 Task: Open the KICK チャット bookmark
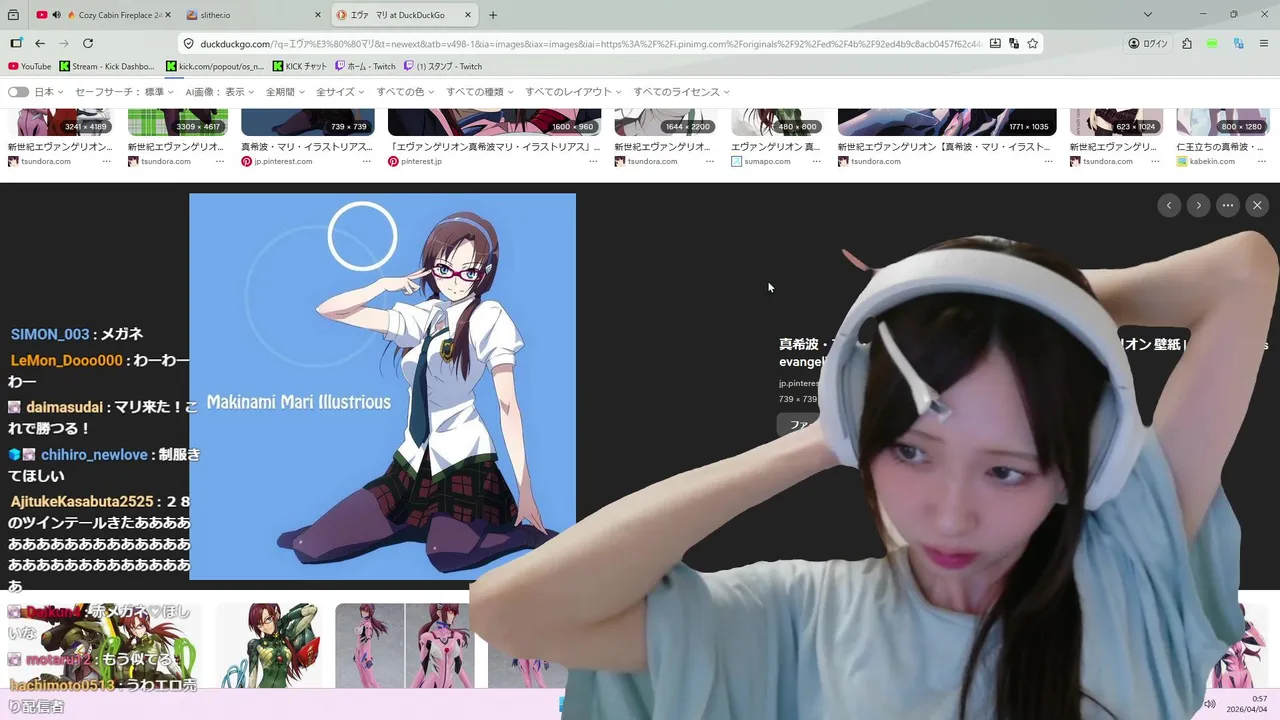click(300, 66)
